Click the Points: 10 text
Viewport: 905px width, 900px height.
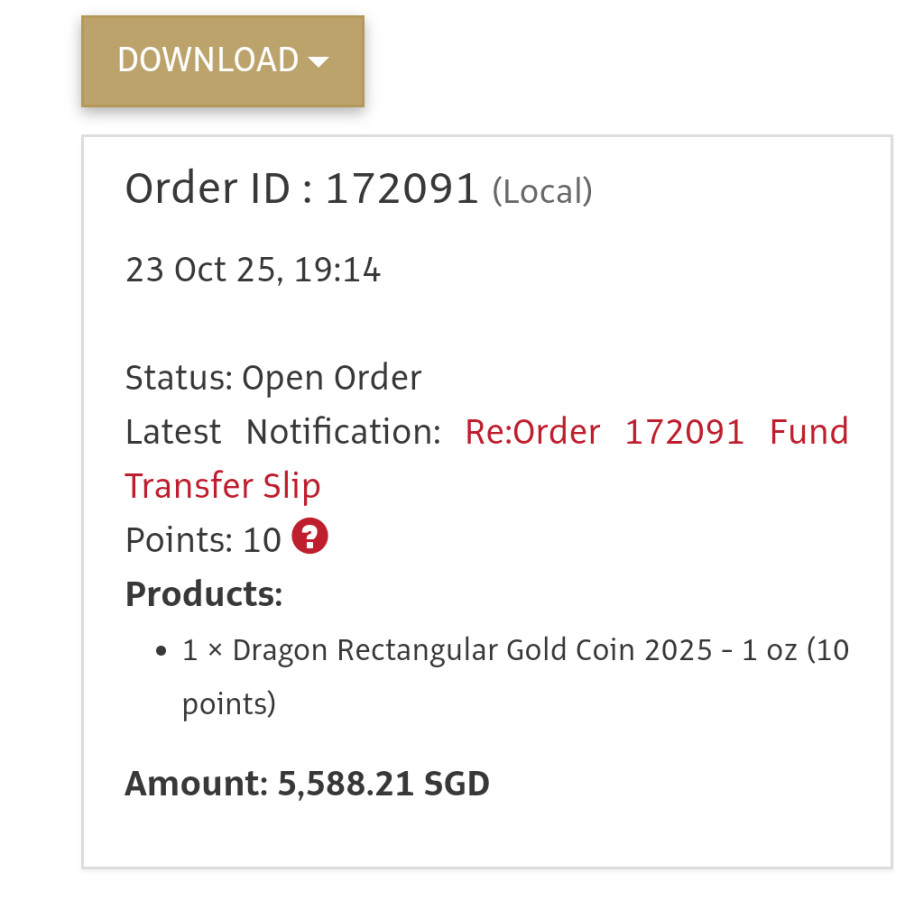[x=203, y=540]
